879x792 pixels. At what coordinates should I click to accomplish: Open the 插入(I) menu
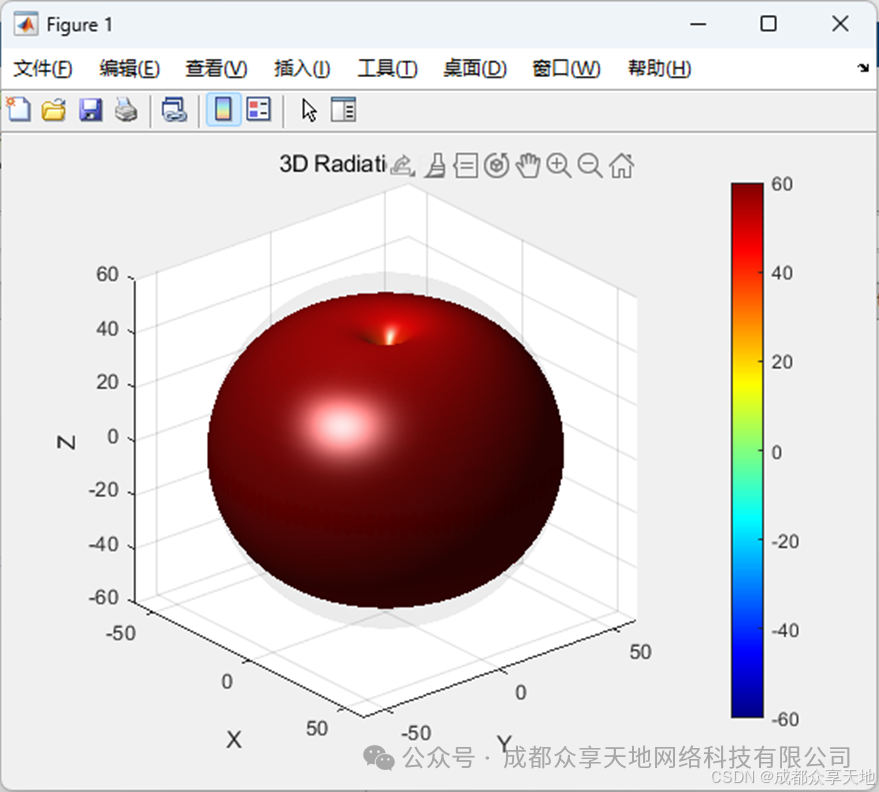pyautogui.click(x=302, y=68)
